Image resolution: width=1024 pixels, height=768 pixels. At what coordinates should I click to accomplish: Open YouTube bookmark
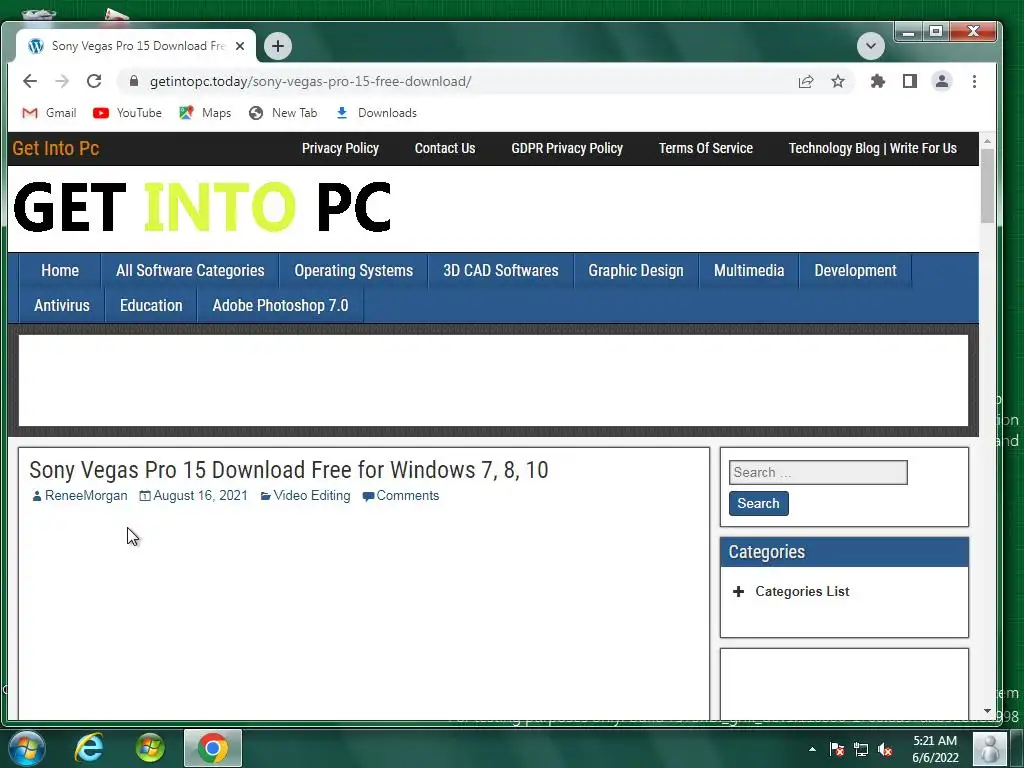click(127, 113)
